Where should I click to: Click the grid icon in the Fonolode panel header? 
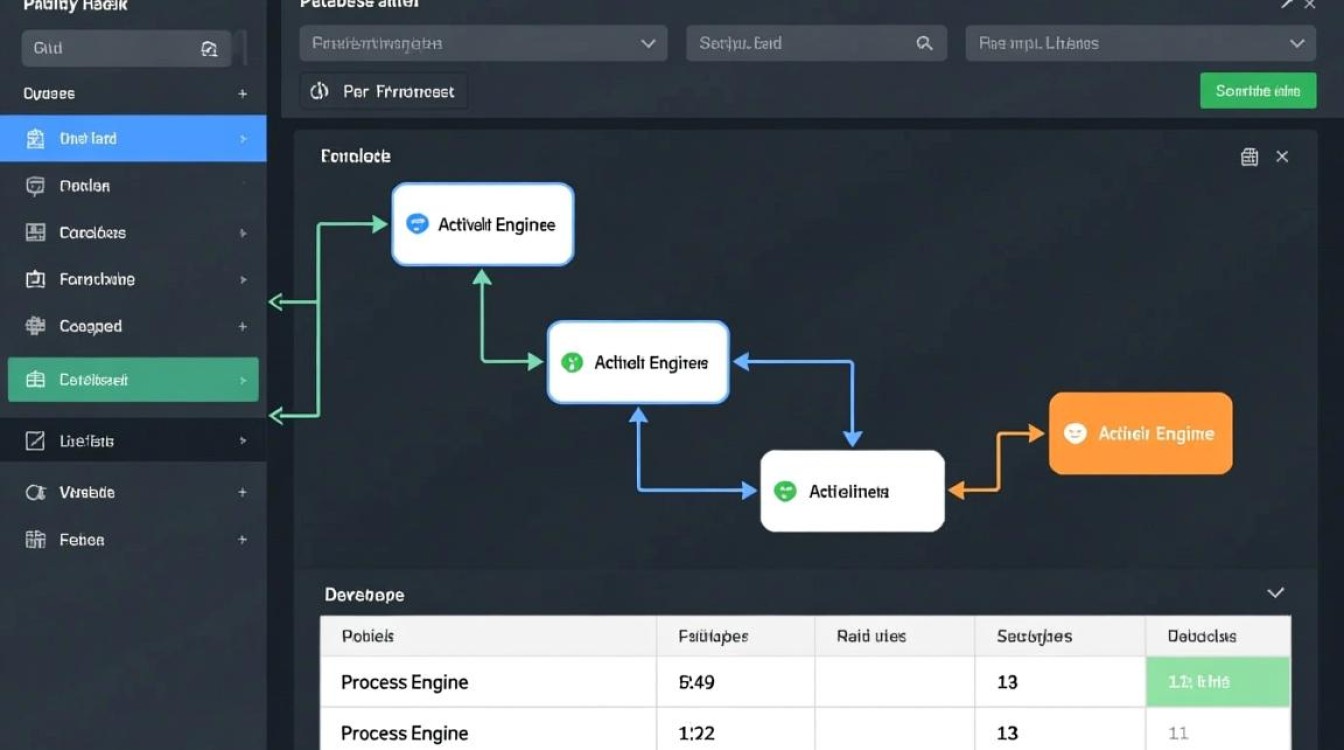point(1249,157)
